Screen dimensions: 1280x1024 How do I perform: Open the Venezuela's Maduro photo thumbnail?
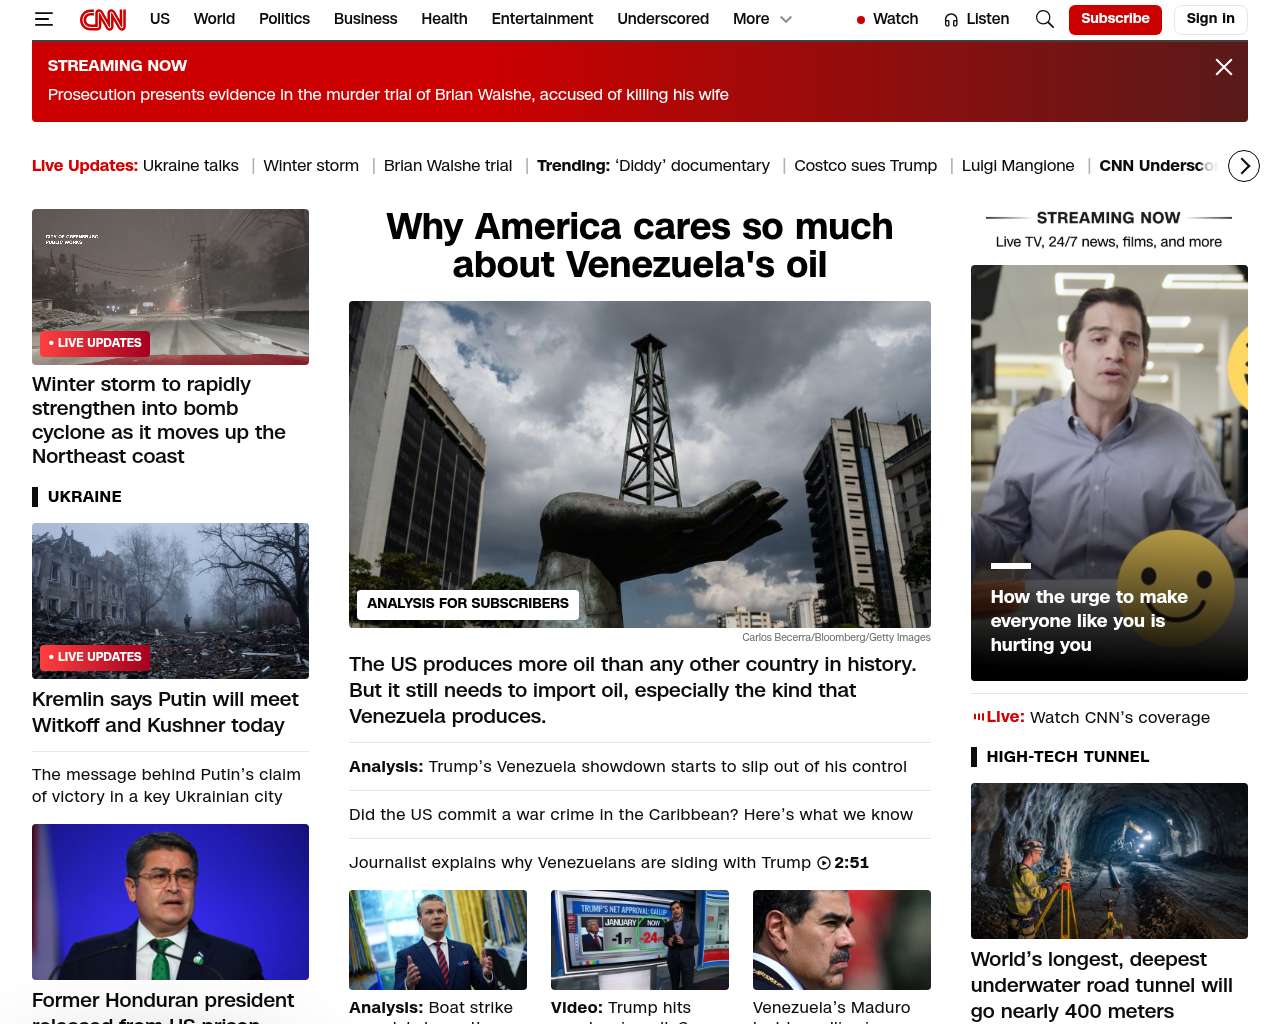(x=842, y=940)
